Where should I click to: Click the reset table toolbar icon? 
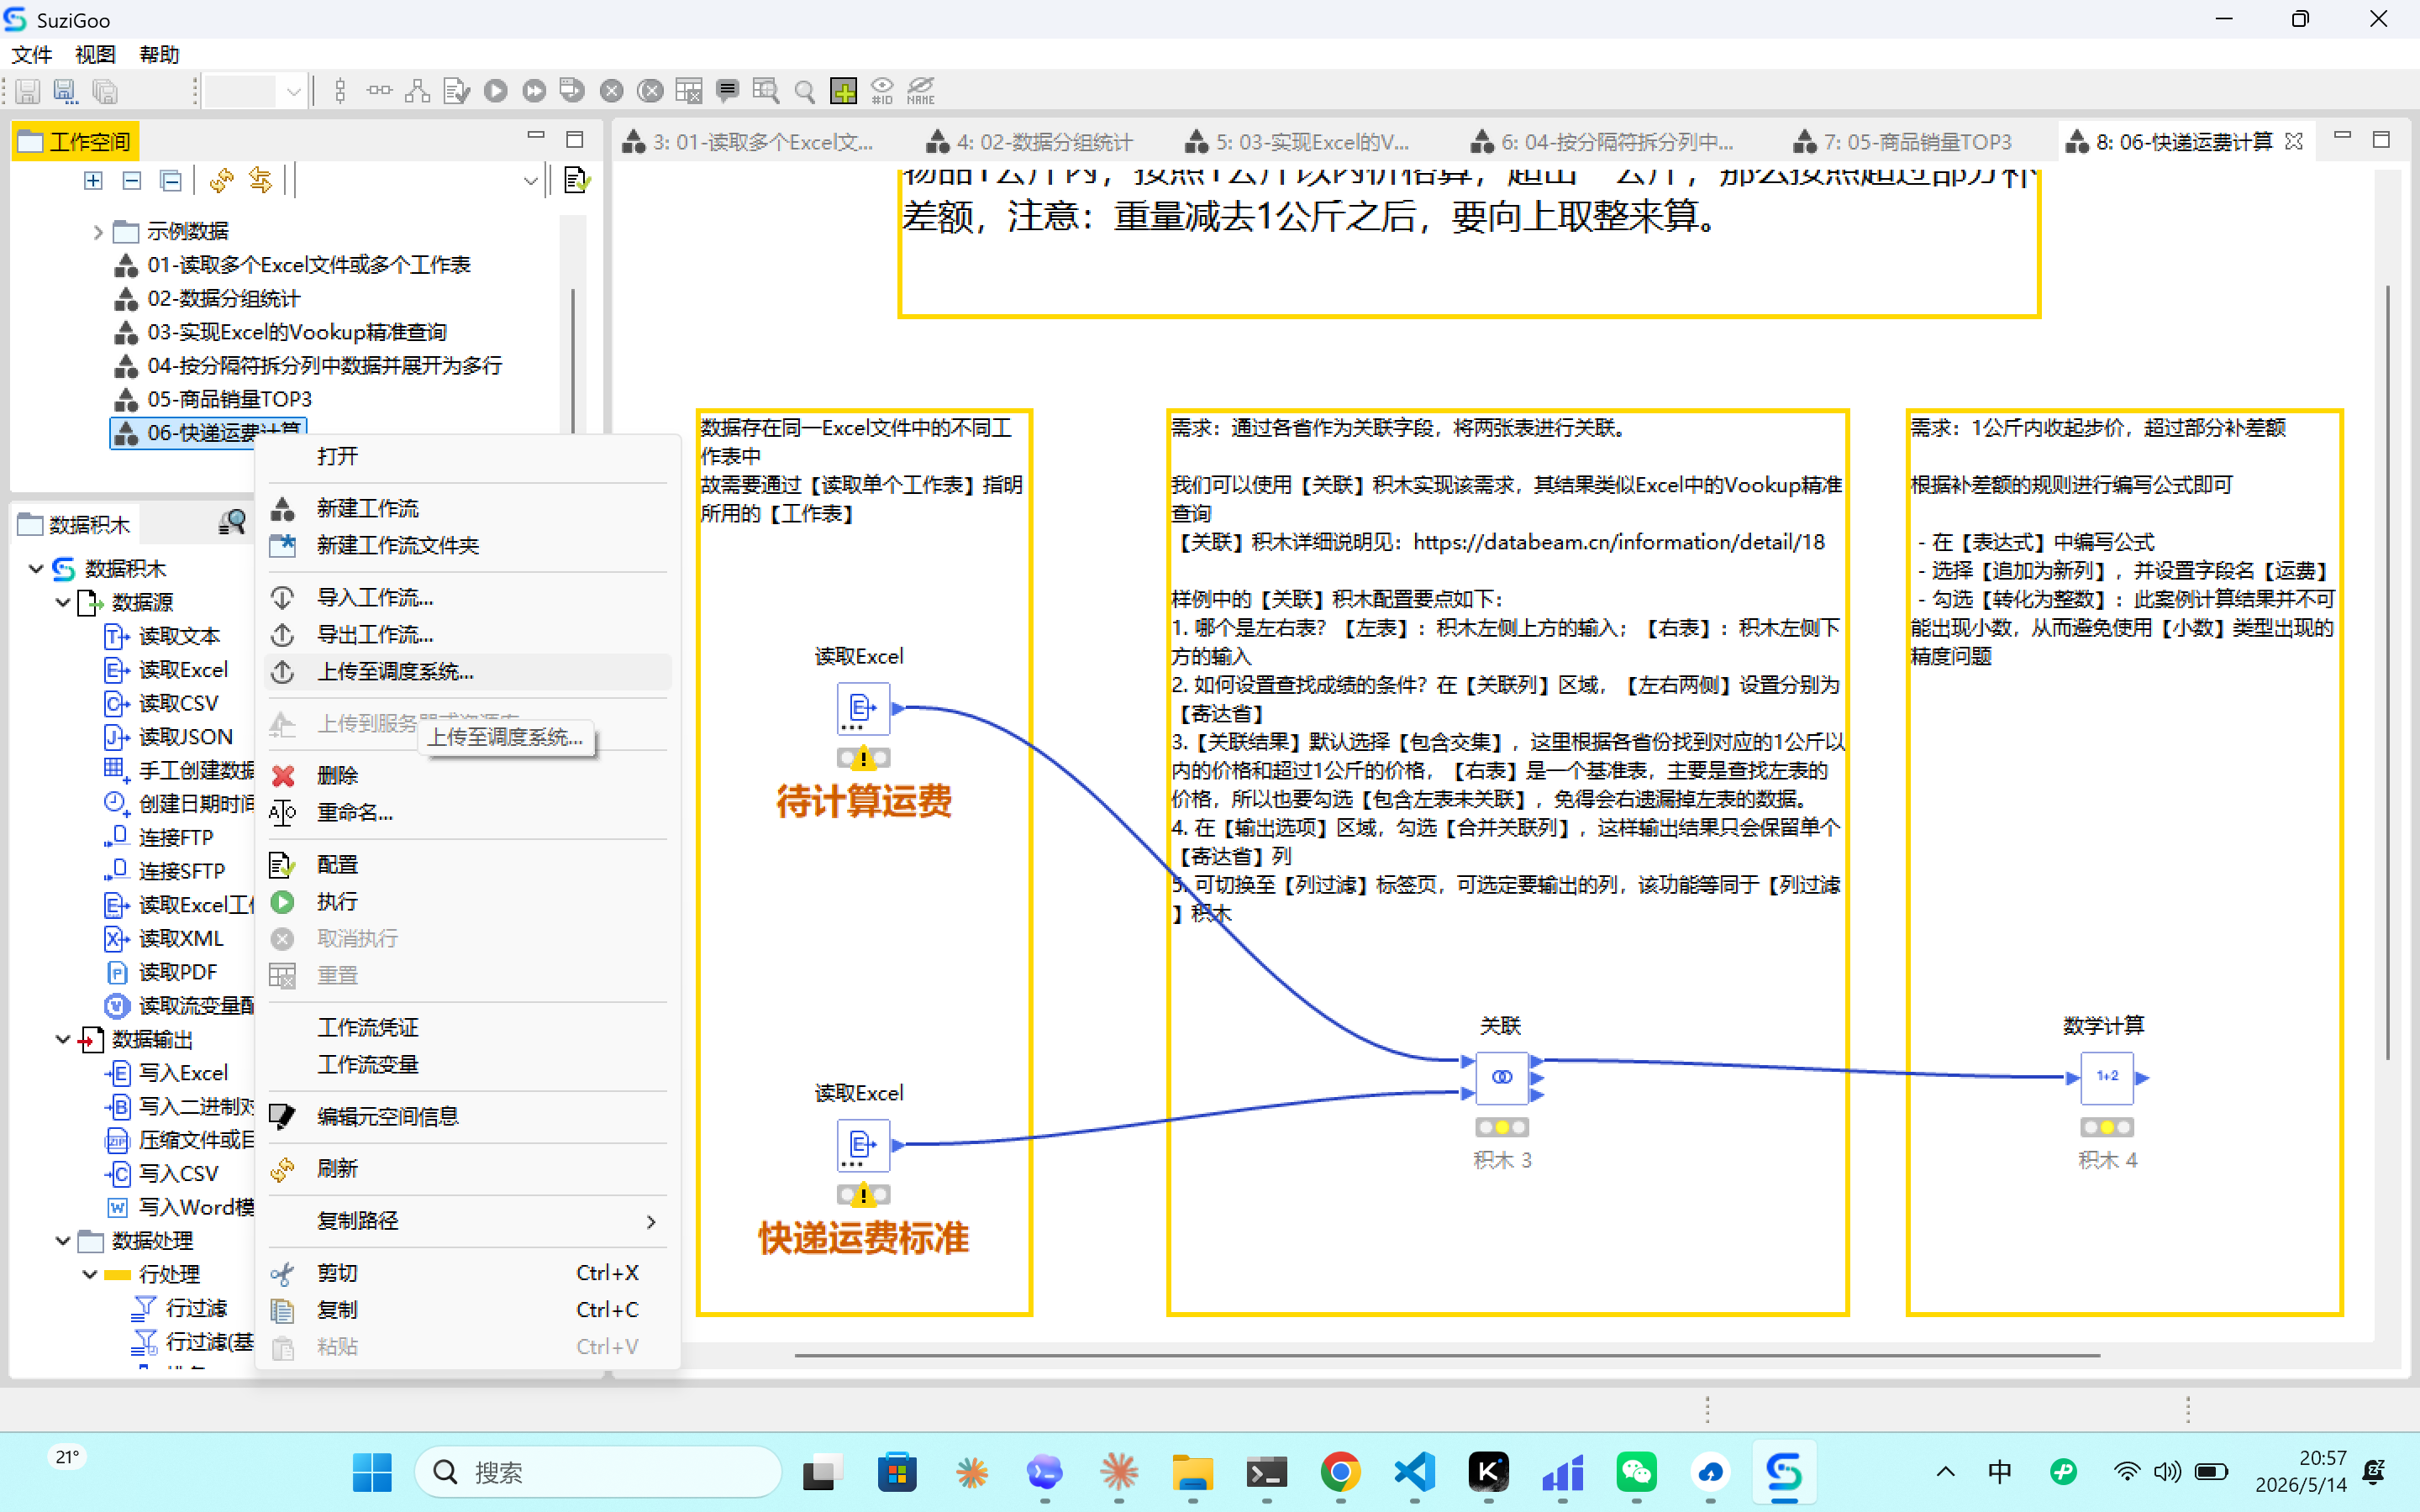pyautogui.click(x=689, y=91)
